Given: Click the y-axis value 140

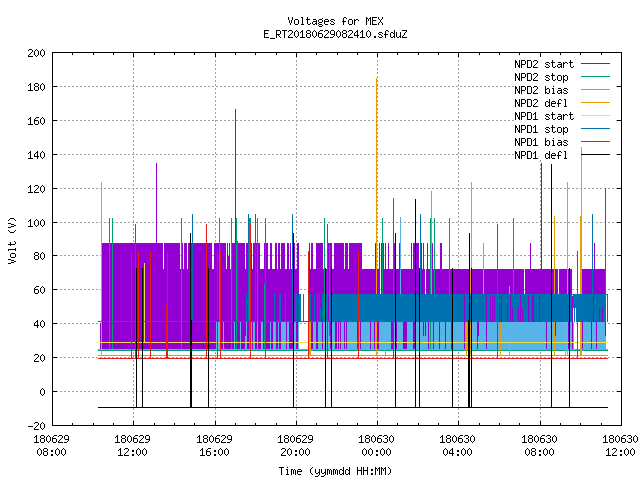Looking at the screenshot, I should (36, 155).
